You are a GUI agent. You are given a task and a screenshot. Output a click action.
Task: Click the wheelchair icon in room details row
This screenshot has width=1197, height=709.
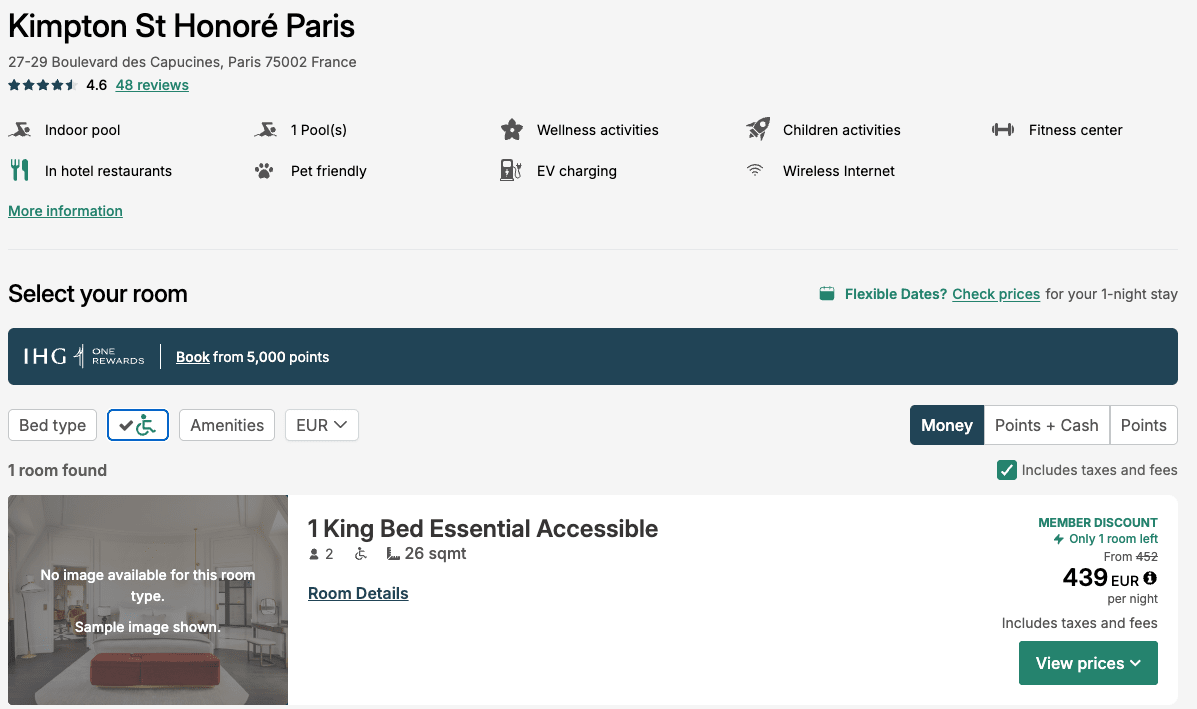[x=361, y=554]
